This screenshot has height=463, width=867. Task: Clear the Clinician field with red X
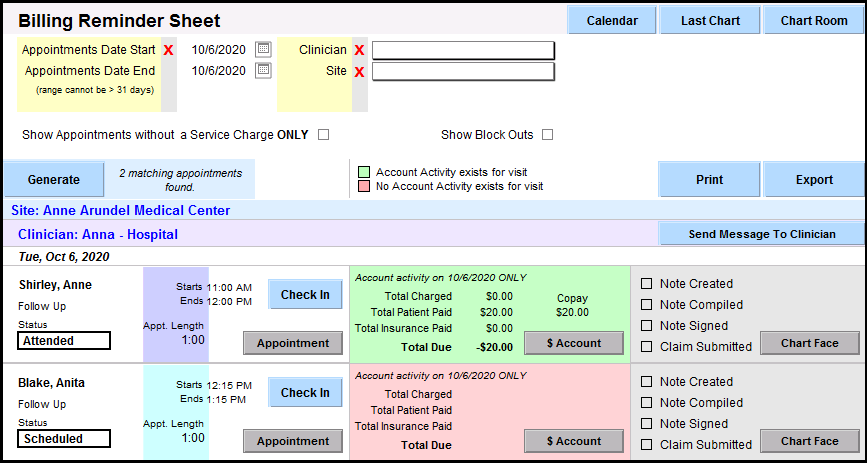(359, 50)
